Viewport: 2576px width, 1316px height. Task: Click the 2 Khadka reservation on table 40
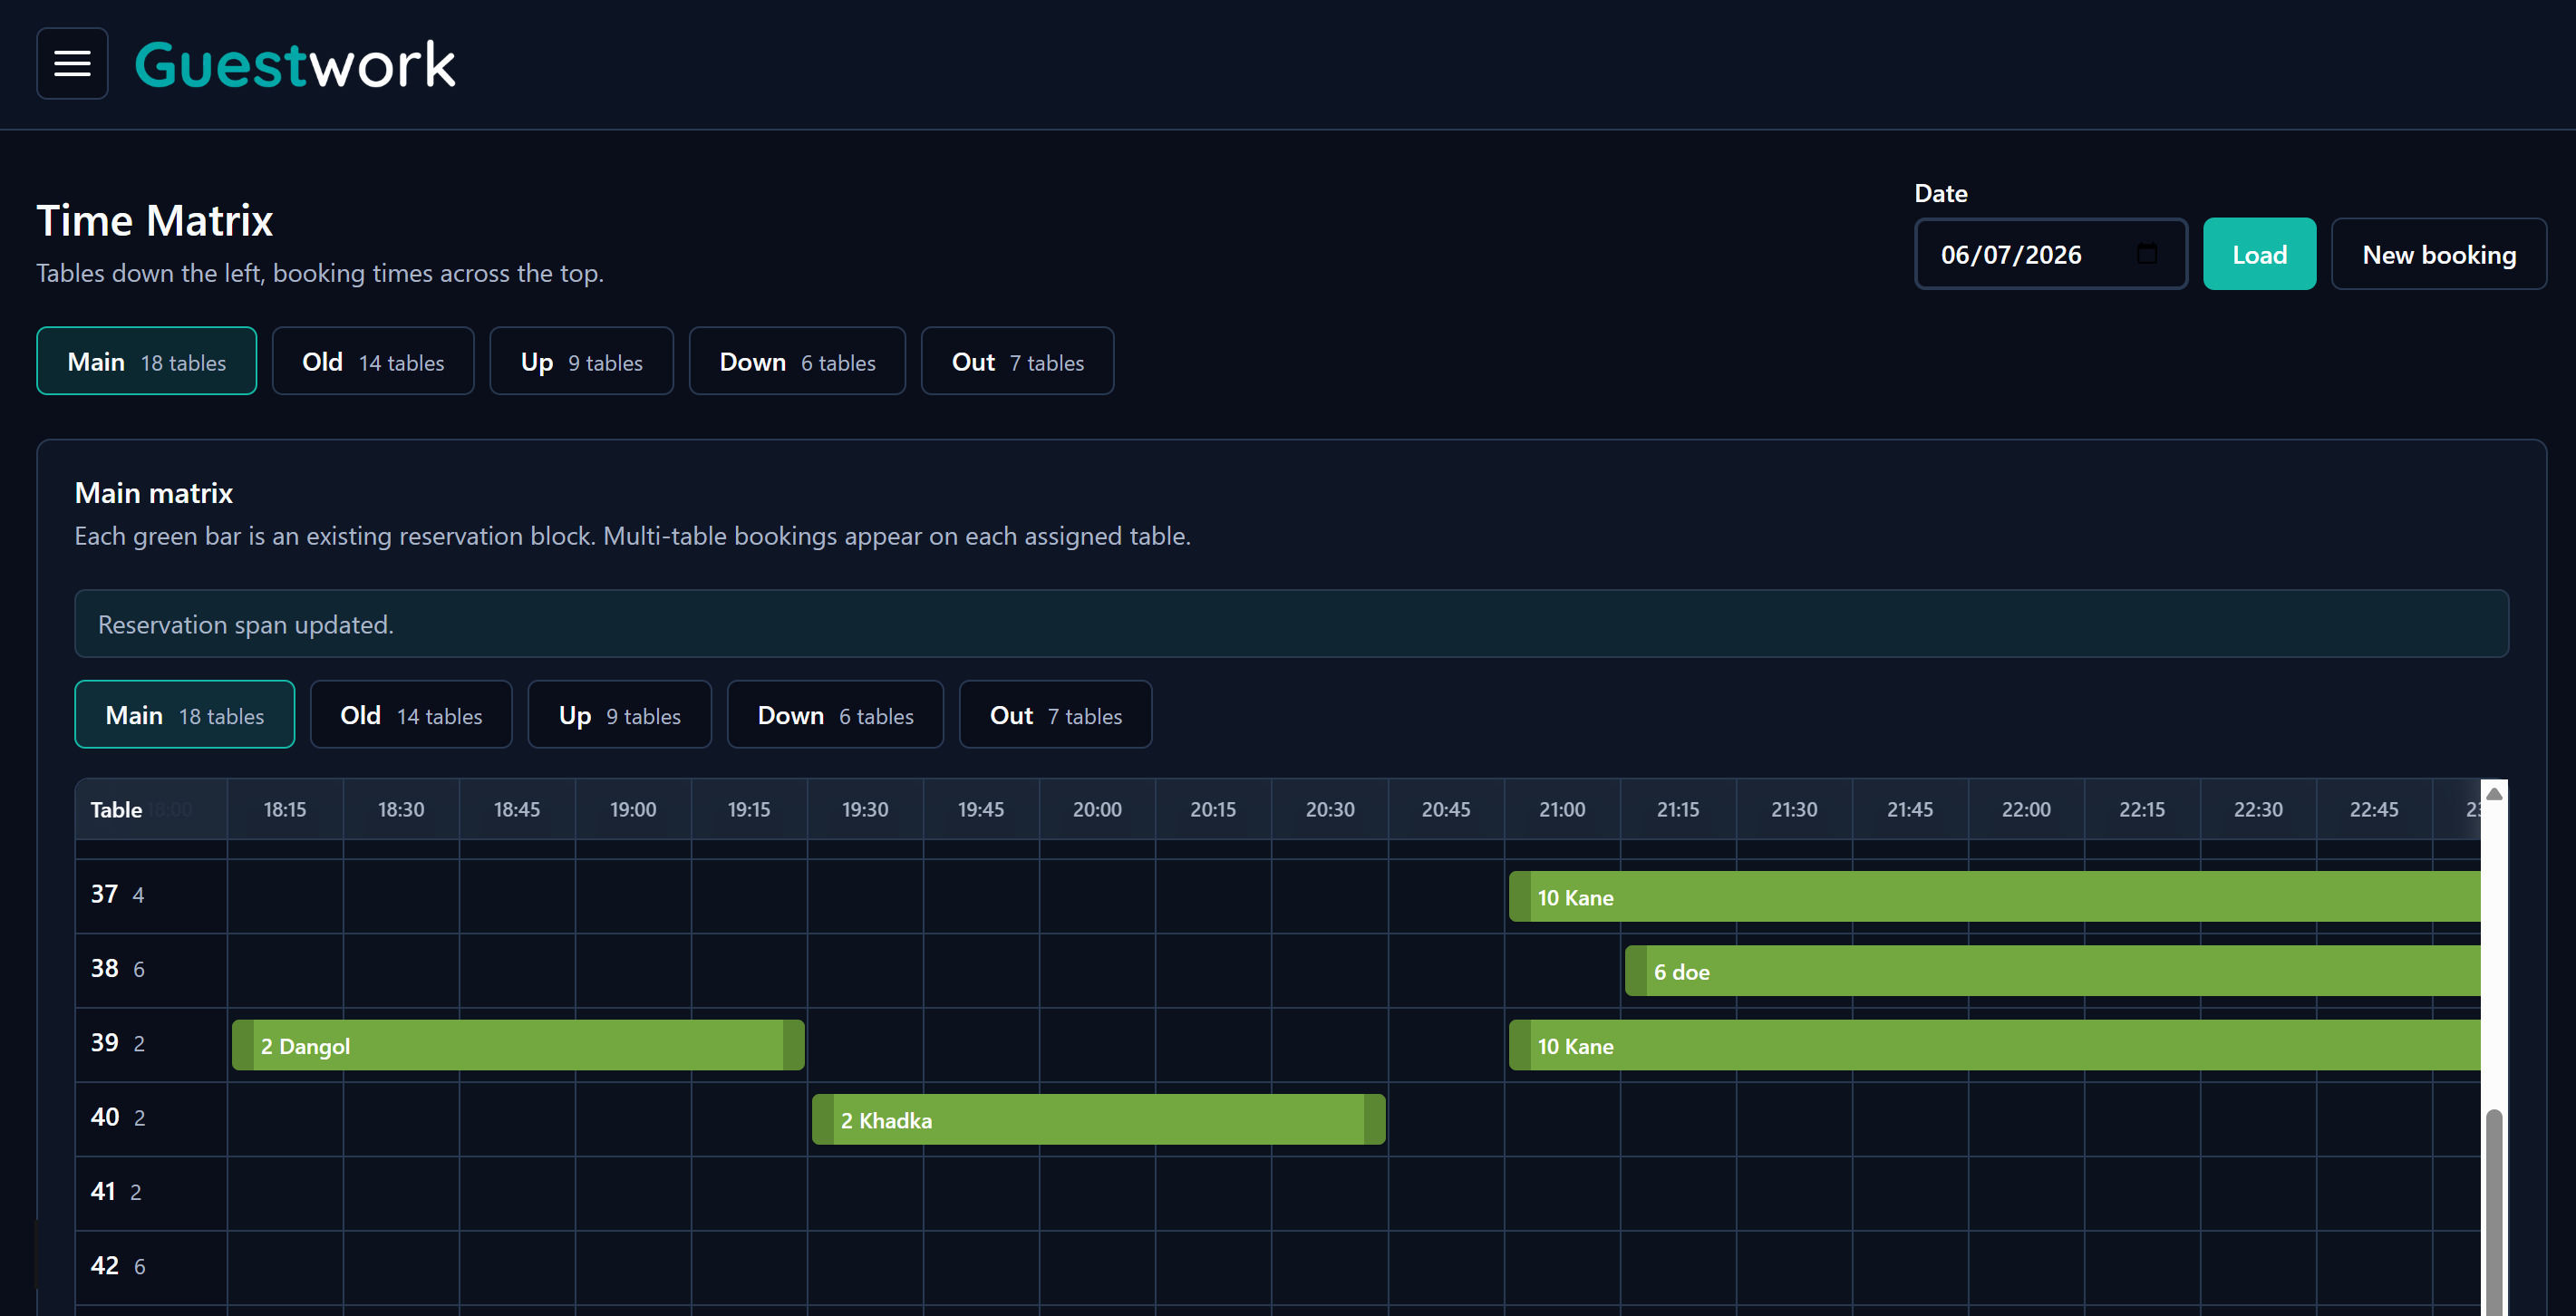[1098, 1119]
